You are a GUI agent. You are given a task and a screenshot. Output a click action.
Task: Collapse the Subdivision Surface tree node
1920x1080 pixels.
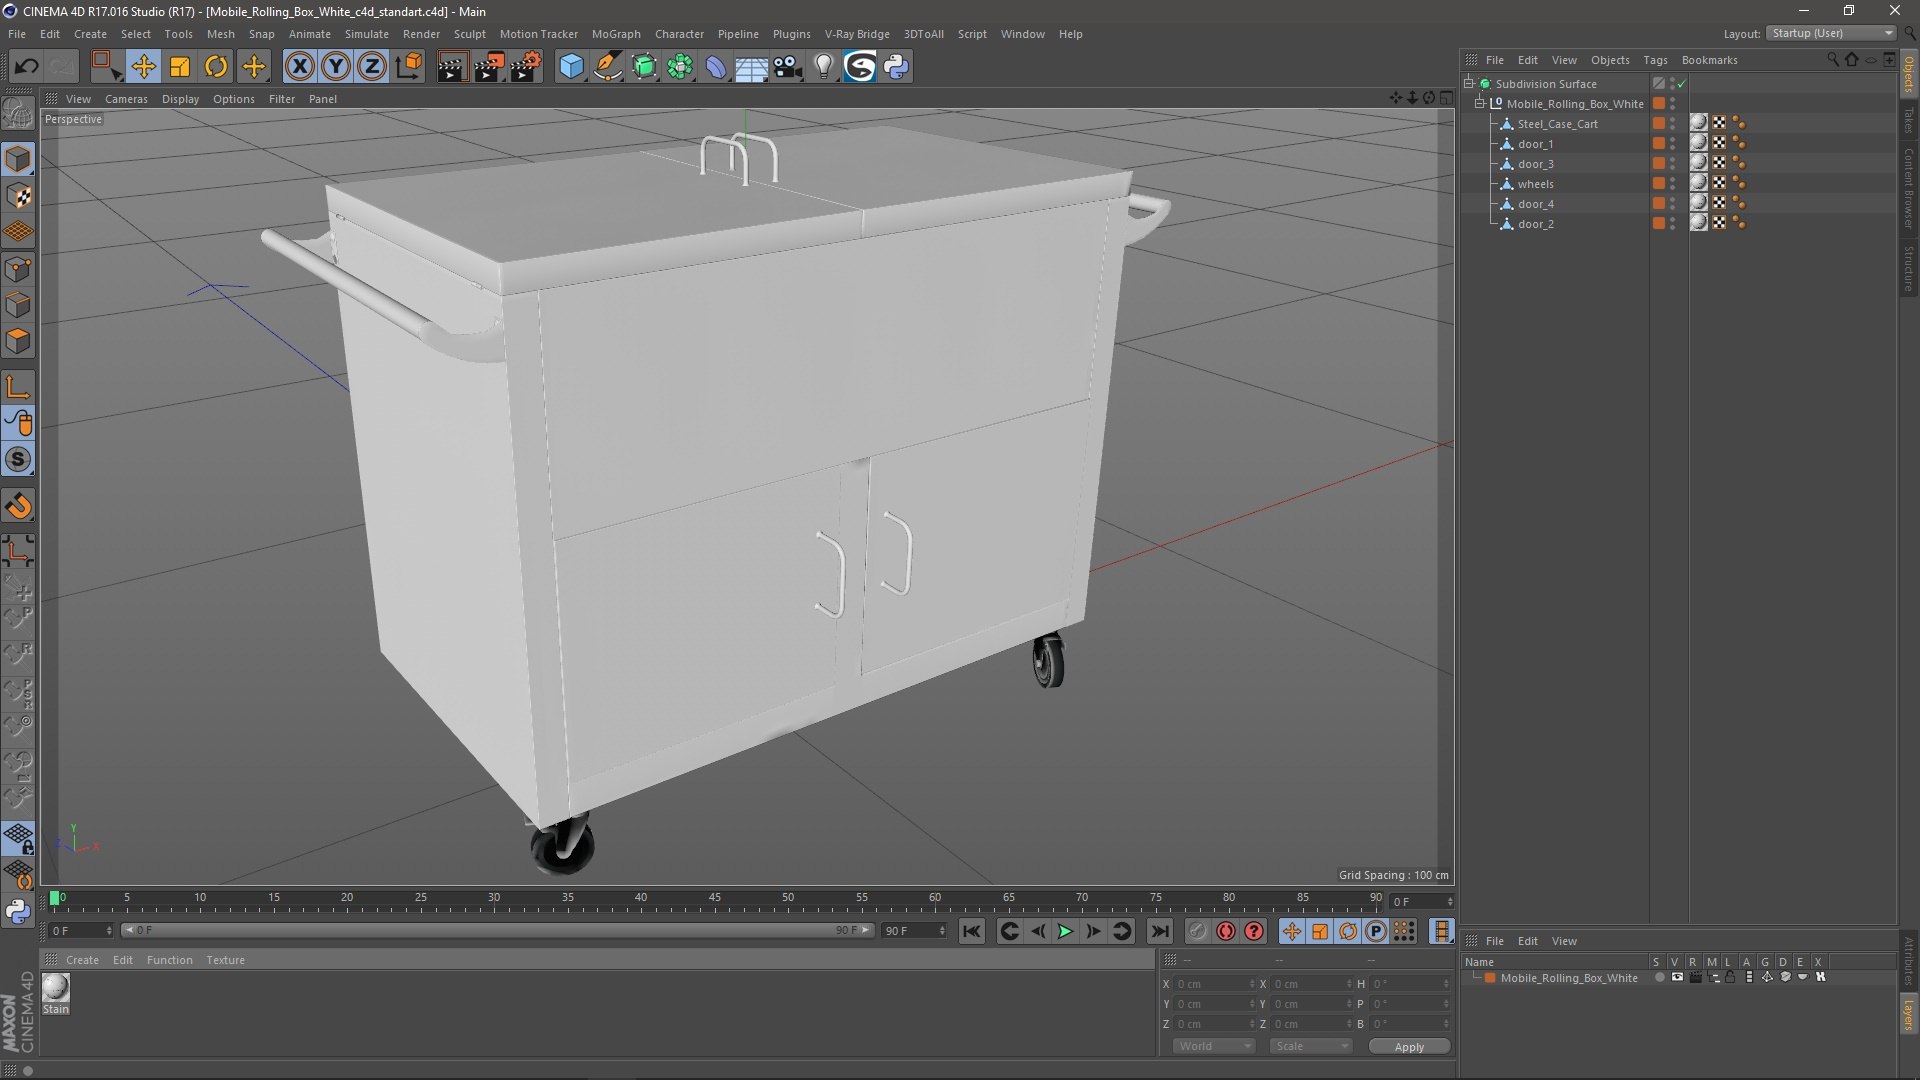(x=1469, y=84)
